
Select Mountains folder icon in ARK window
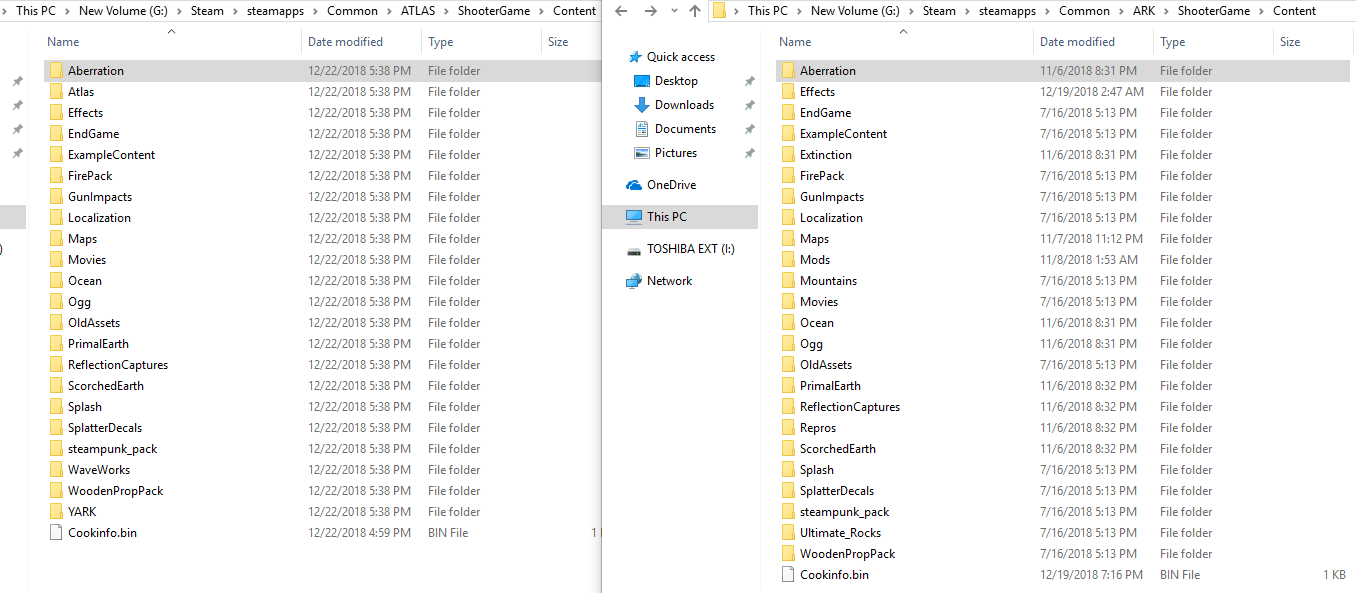pos(788,281)
